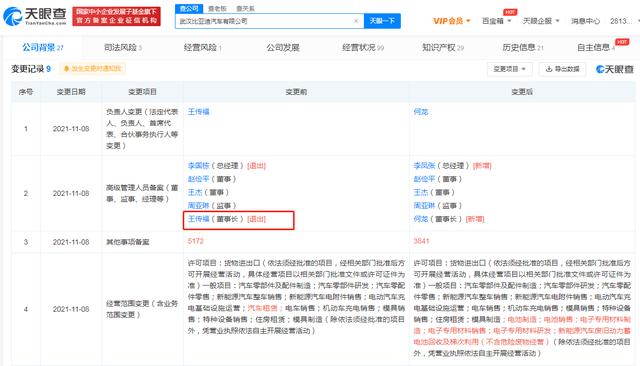Select the value 5172 in row 3
The height and width of the screenshot is (366, 640).
pyautogui.click(x=196, y=241)
